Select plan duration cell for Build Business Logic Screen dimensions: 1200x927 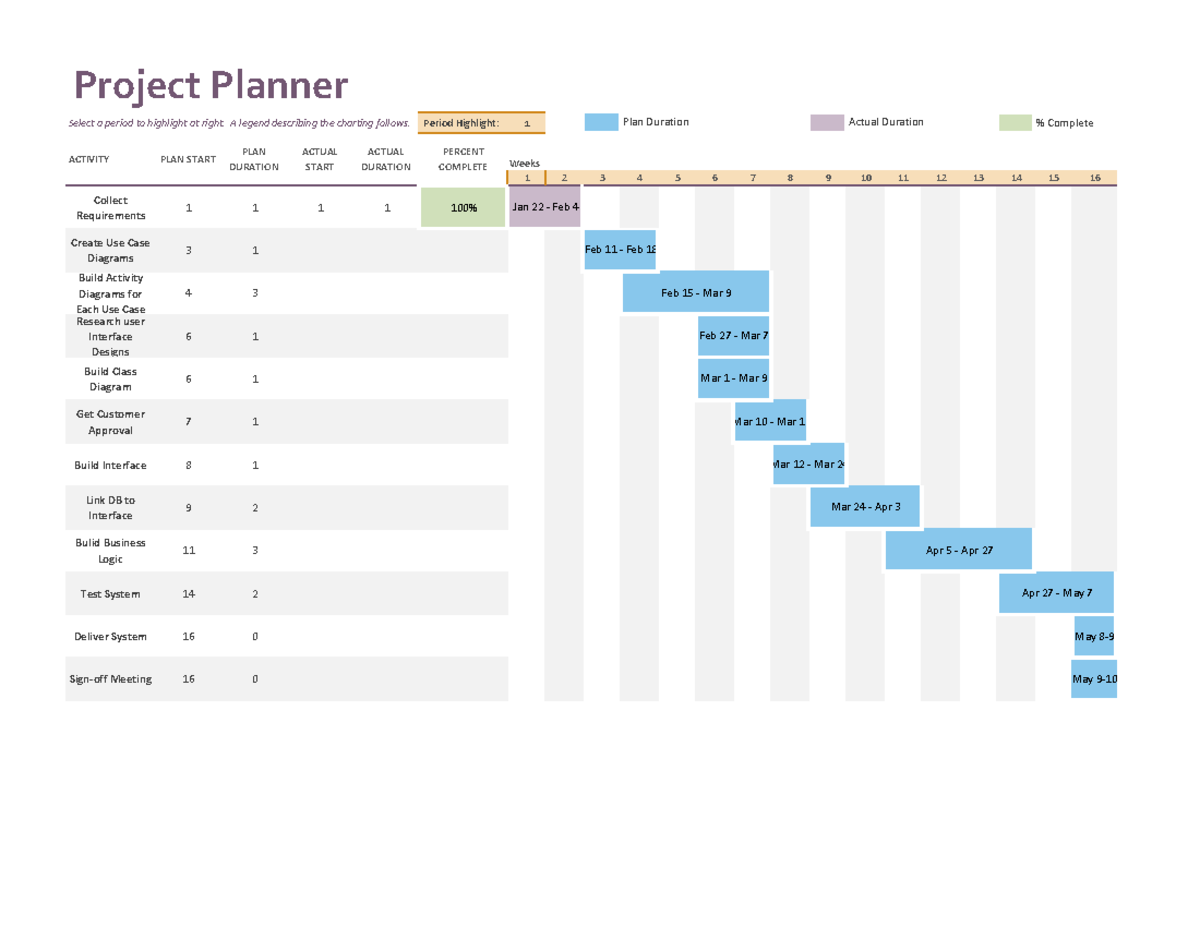click(255, 551)
